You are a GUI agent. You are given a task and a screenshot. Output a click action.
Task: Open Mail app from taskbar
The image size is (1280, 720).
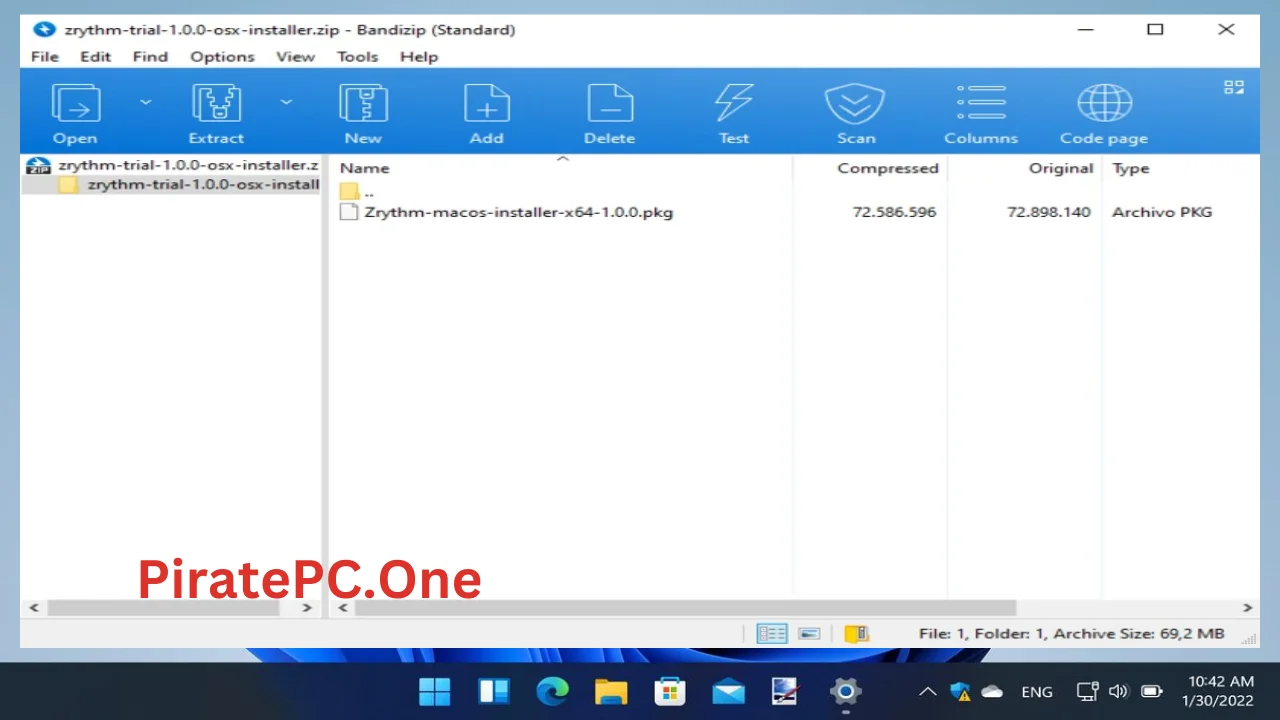[728, 691]
